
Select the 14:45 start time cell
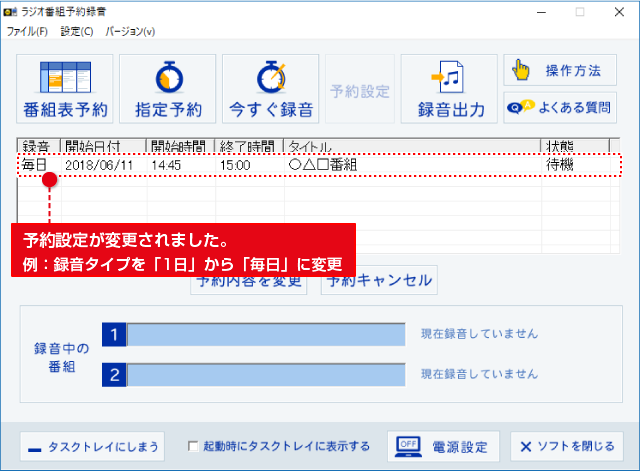[x=166, y=165]
